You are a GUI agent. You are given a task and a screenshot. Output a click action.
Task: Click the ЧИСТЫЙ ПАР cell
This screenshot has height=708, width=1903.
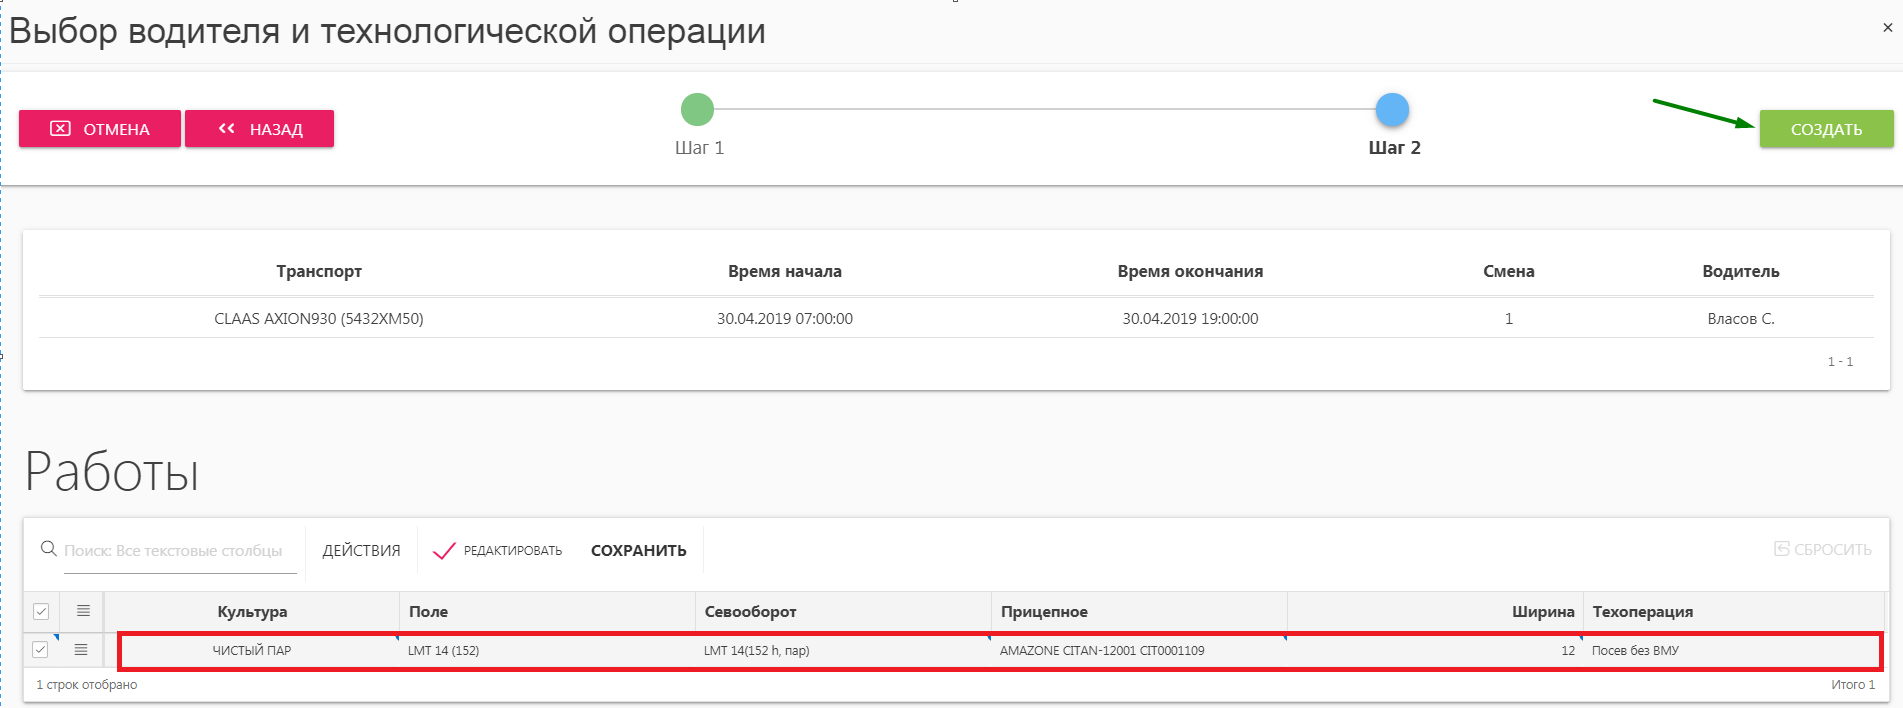[x=252, y=651]
